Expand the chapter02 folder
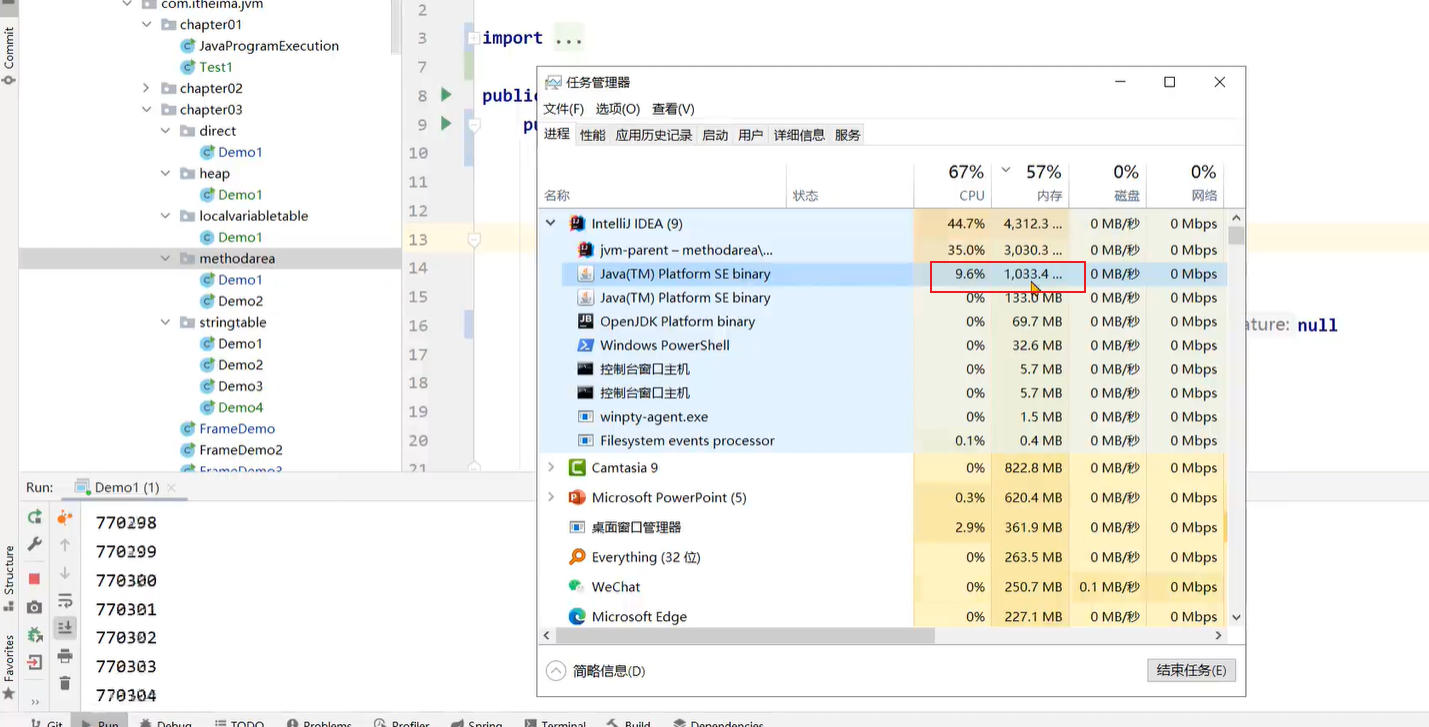The width and height of the screenshot is (1429, 727). pos(147,88)
